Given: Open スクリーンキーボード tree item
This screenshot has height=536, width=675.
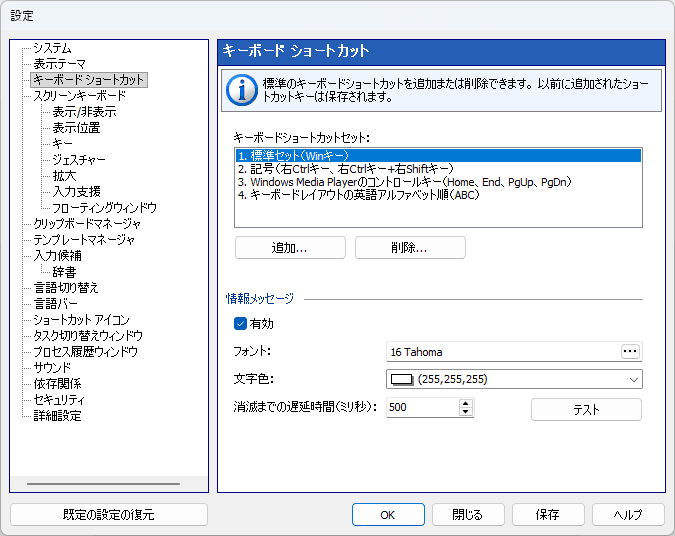Looking at the screenshot, I should pyautogui.click(x=80, y=96).
